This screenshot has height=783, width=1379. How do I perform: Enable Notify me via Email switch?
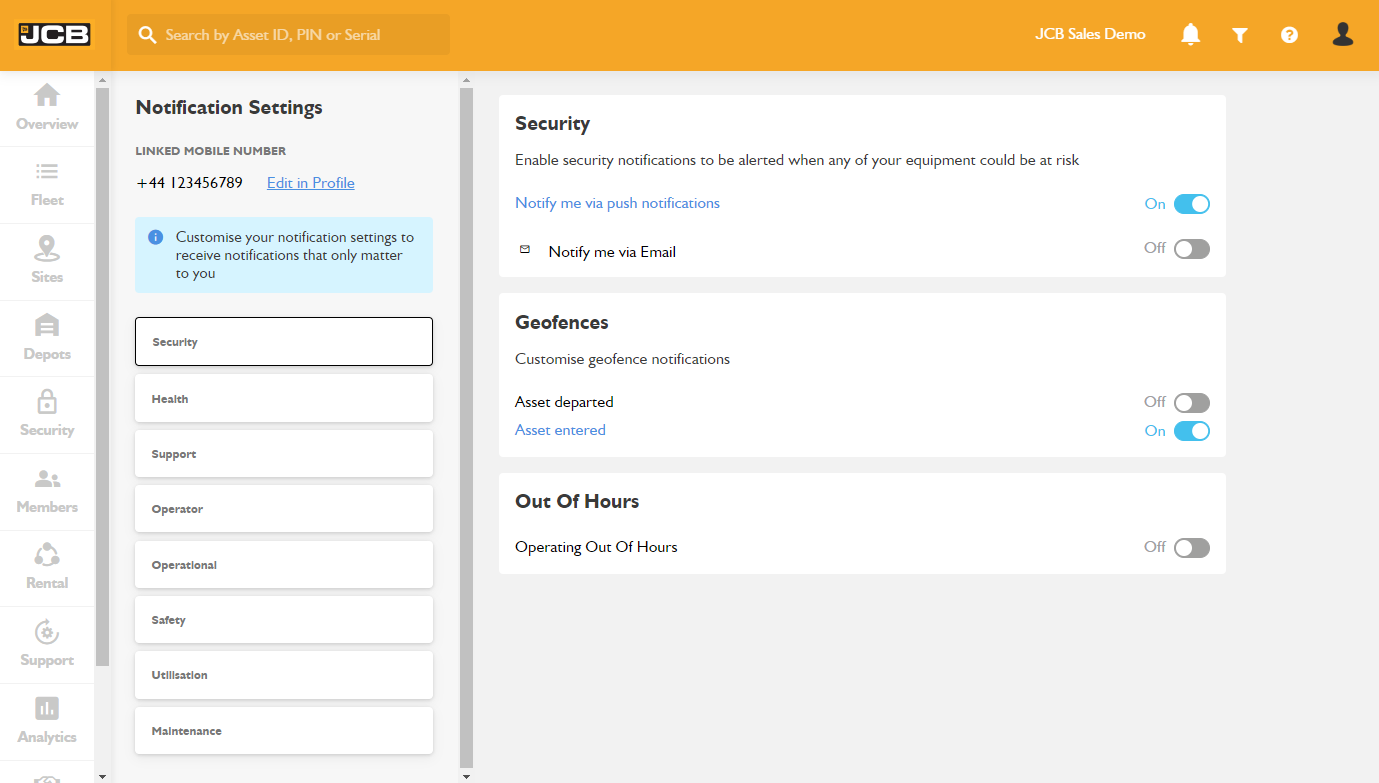click(1191, 249)
